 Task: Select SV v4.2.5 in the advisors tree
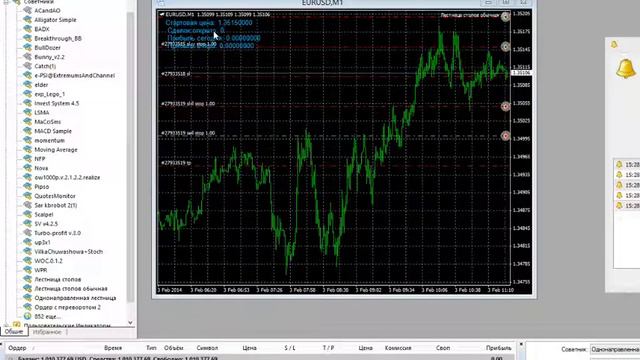[46, 224]
